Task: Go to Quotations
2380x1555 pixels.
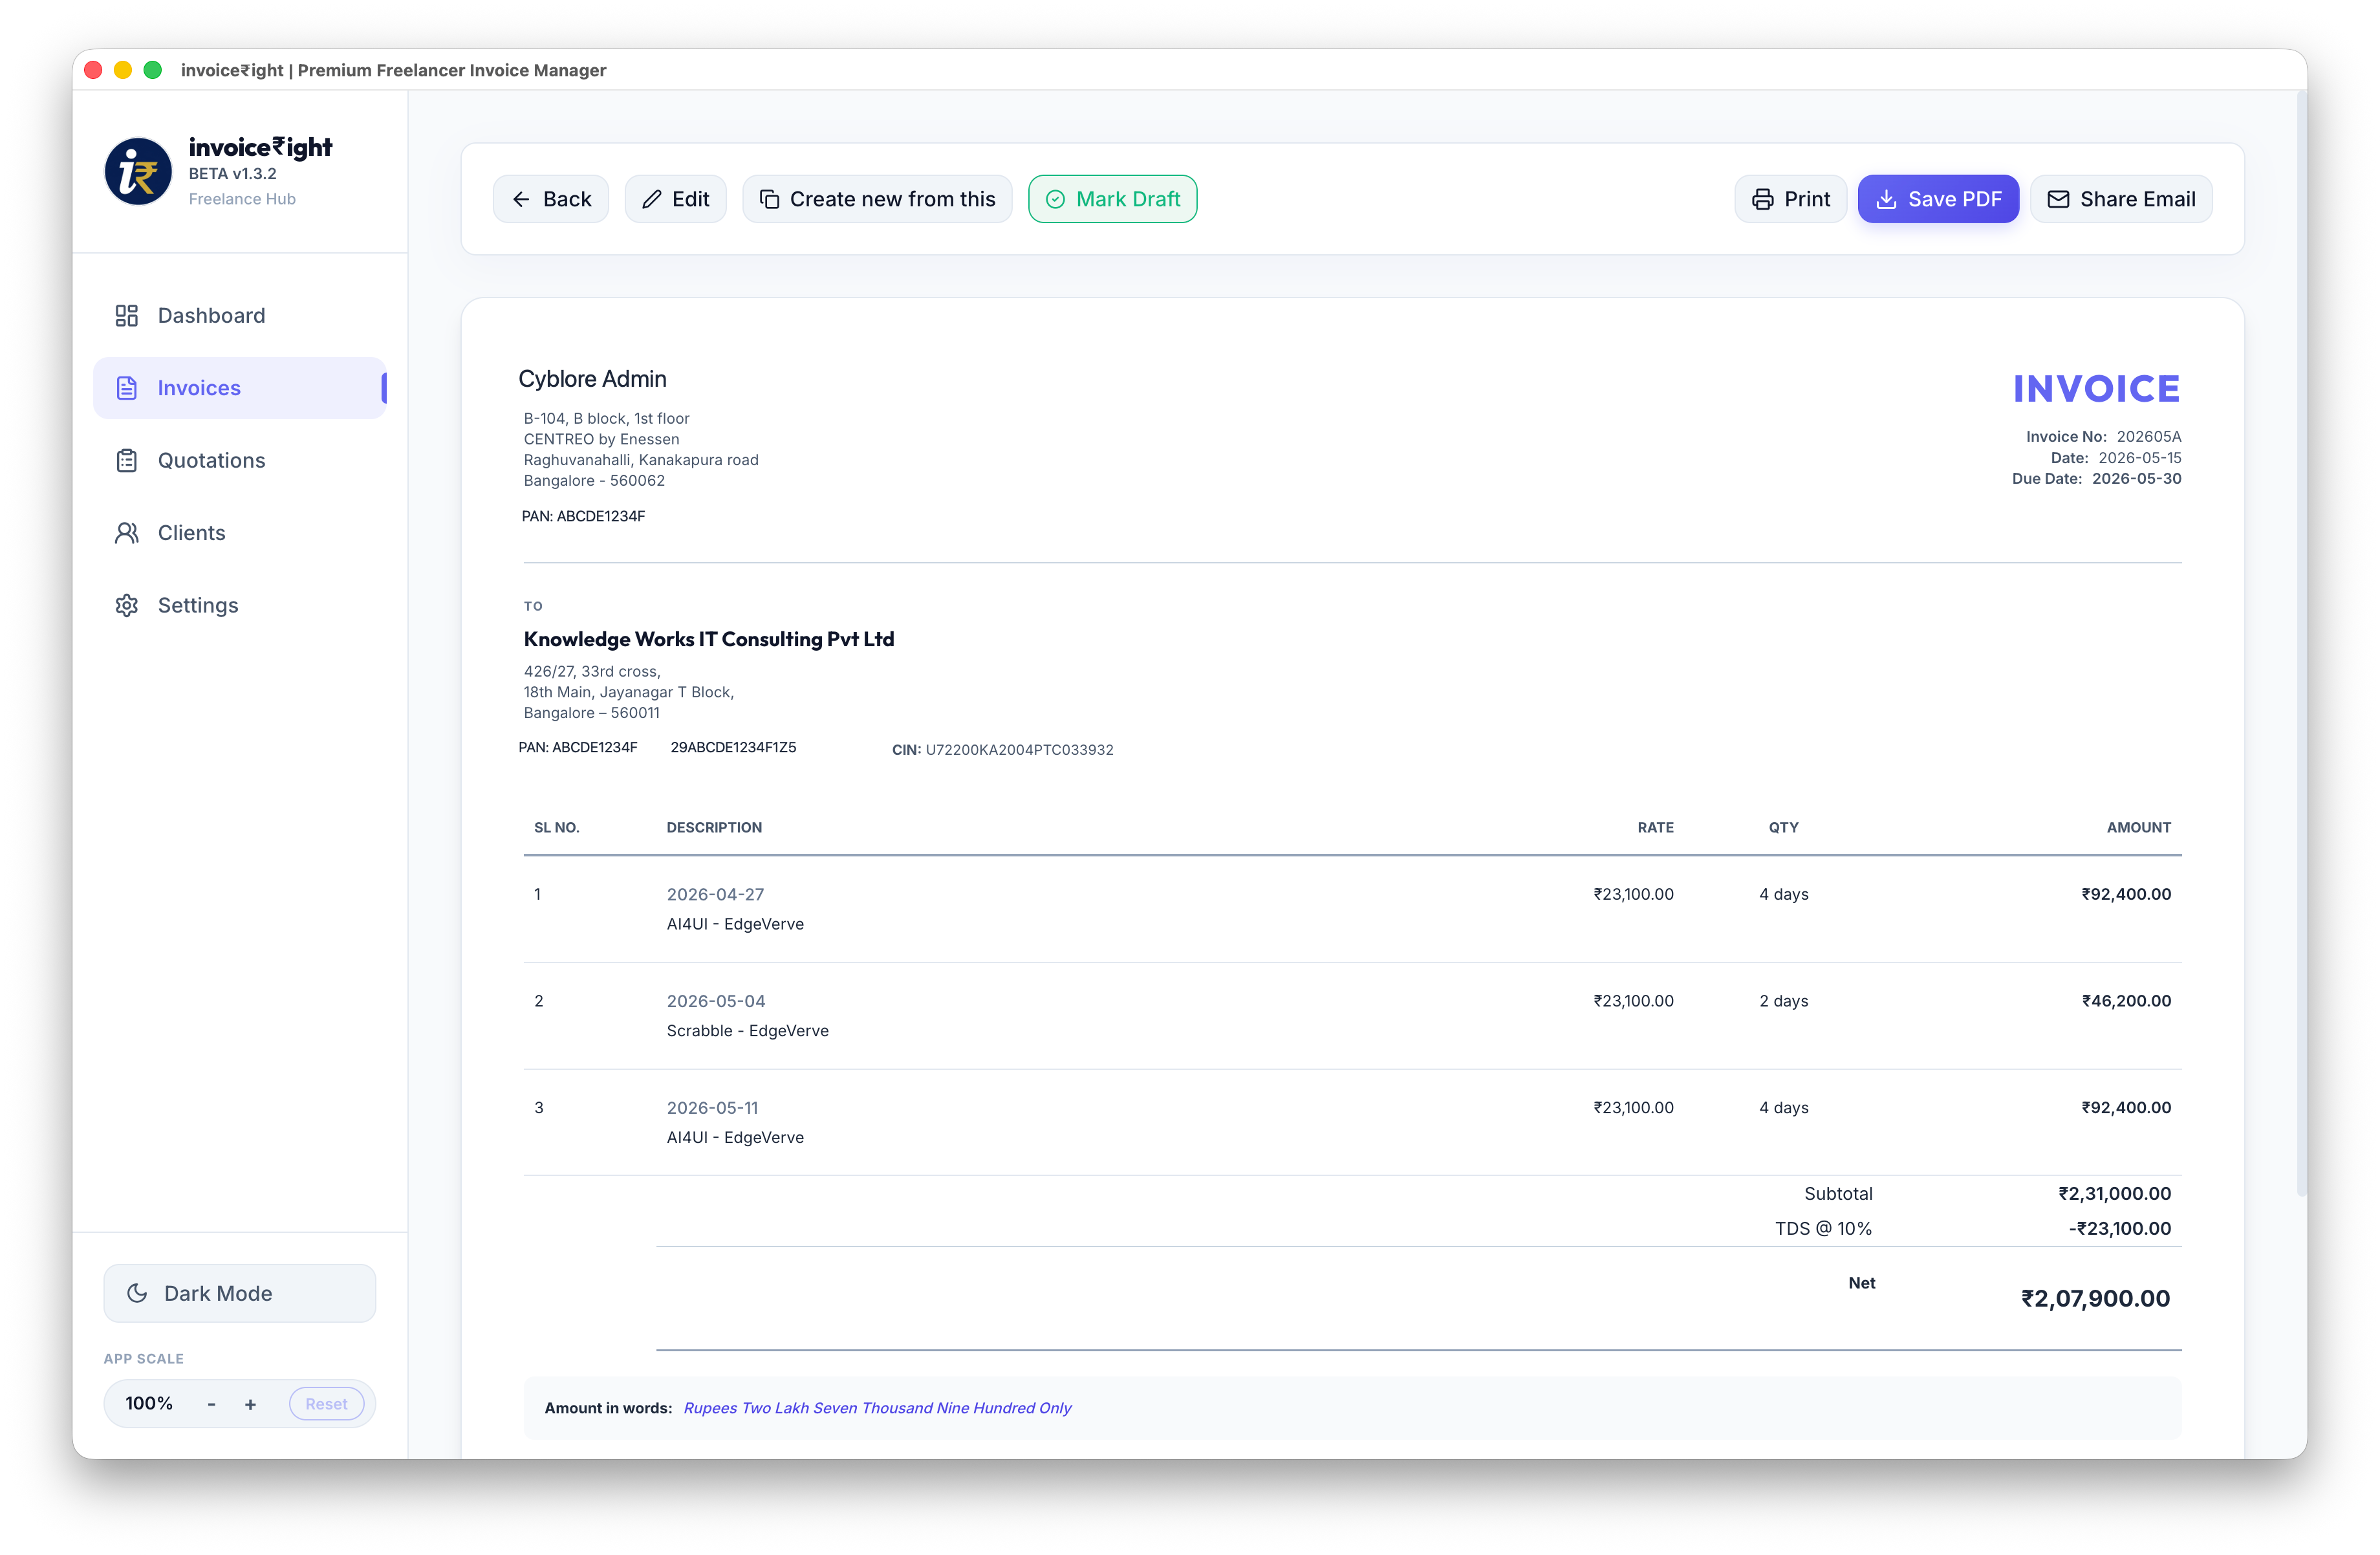Action: pos(240,461)
